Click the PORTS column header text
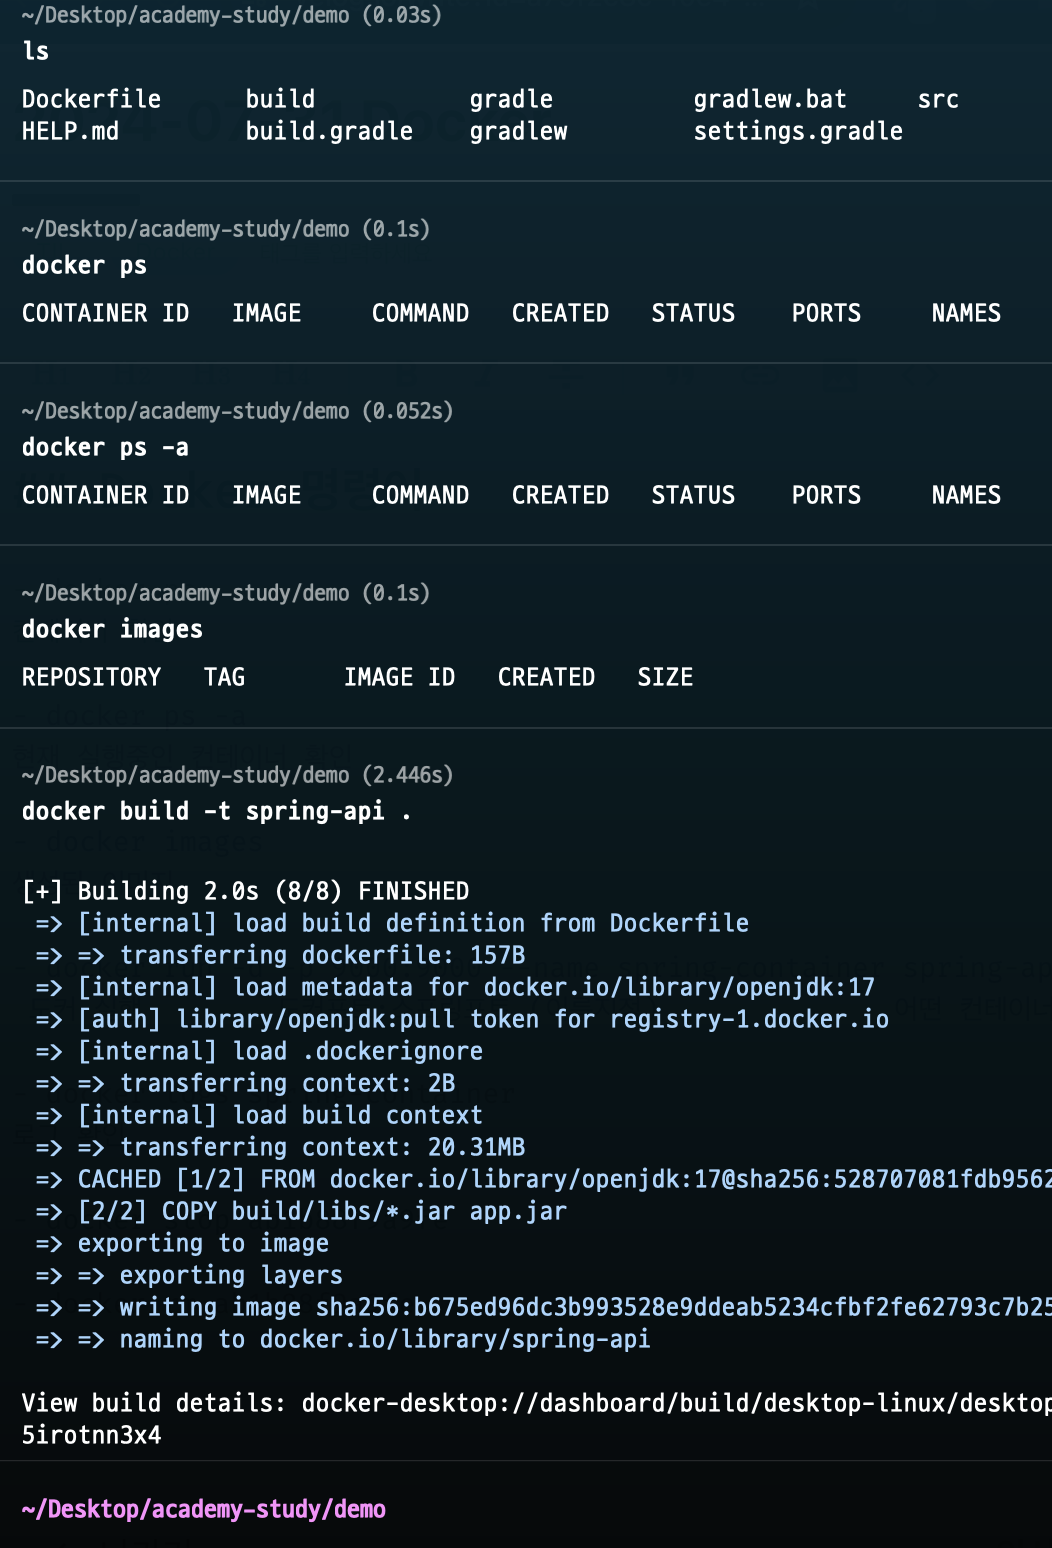The image size is (1052, 1548). coord(825,313)
